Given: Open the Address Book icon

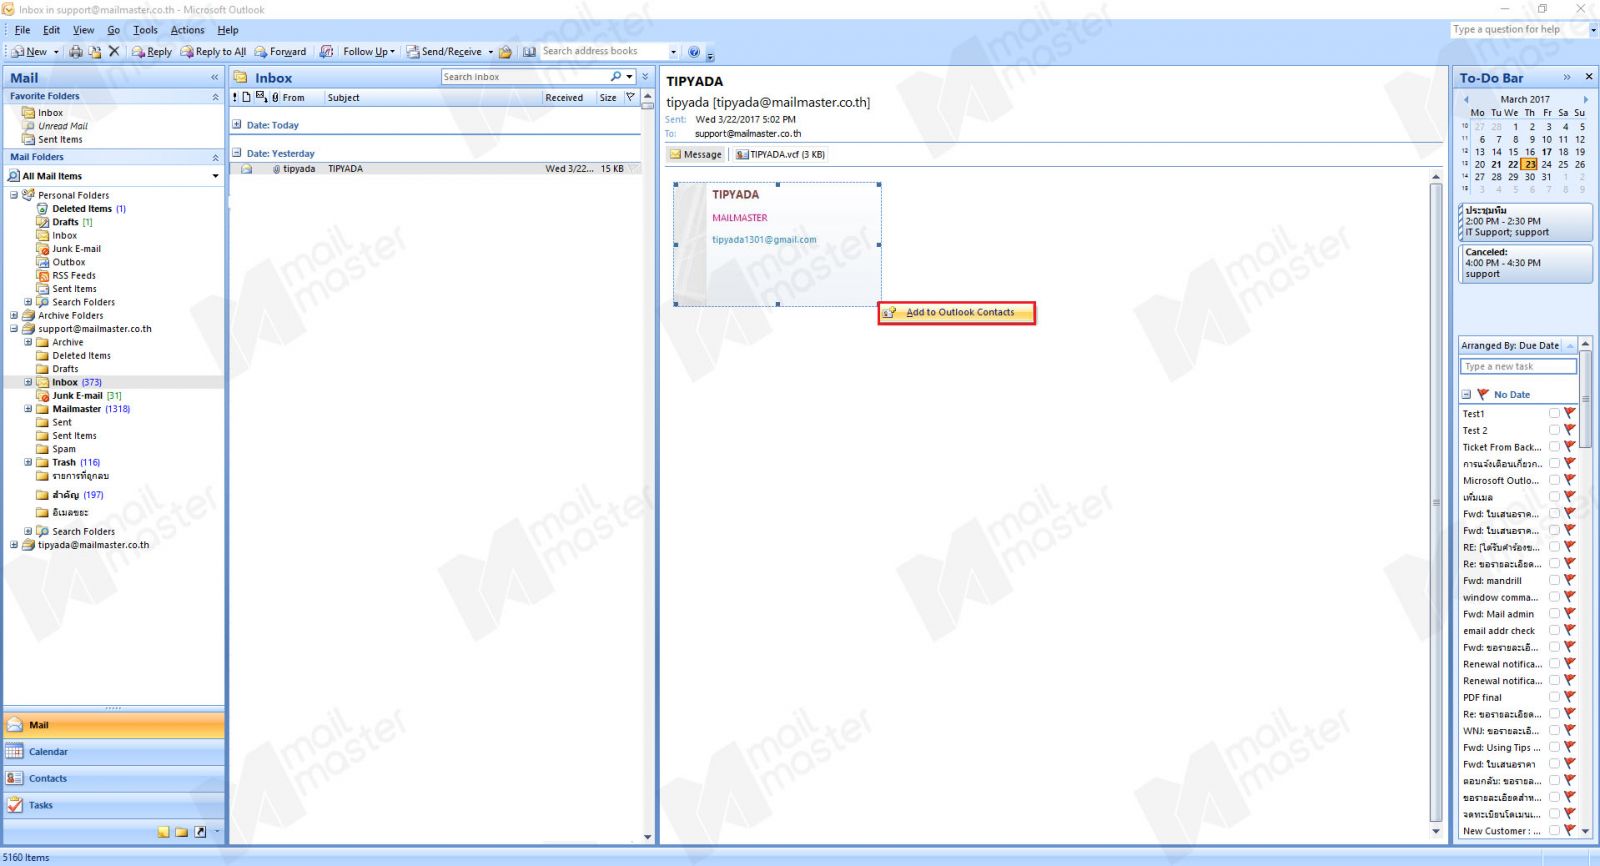Looking at the screenshot, I should click(529, 51).
